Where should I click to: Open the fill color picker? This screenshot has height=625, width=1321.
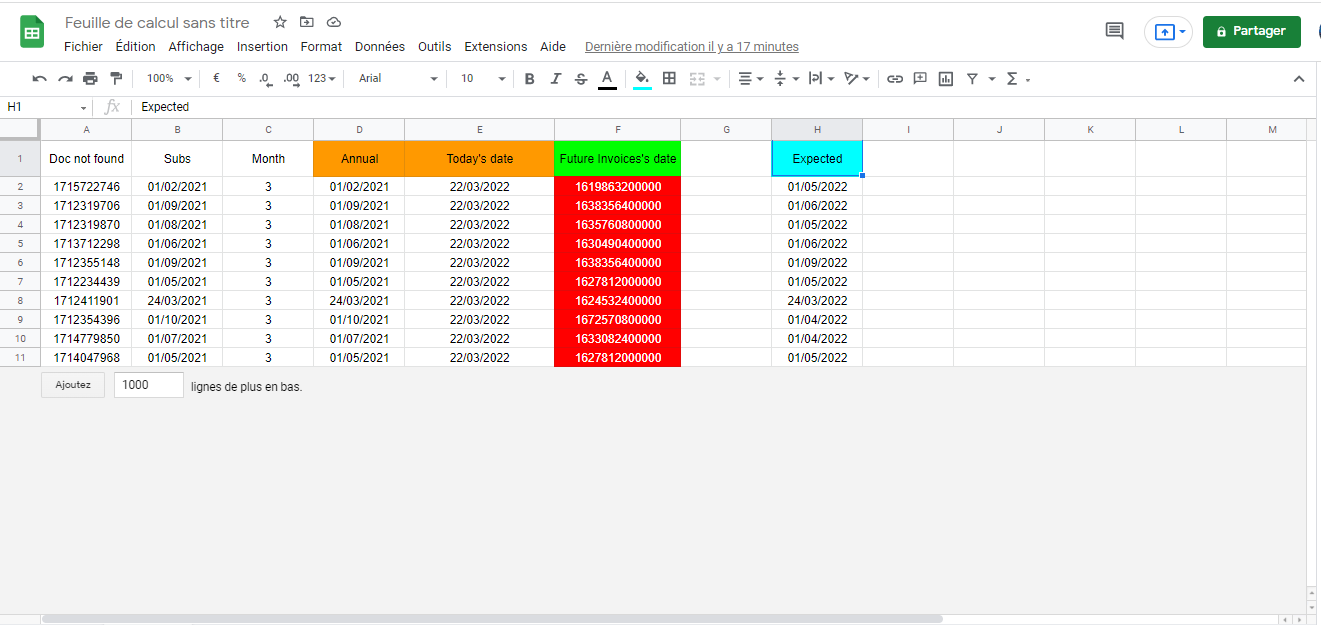642,79
